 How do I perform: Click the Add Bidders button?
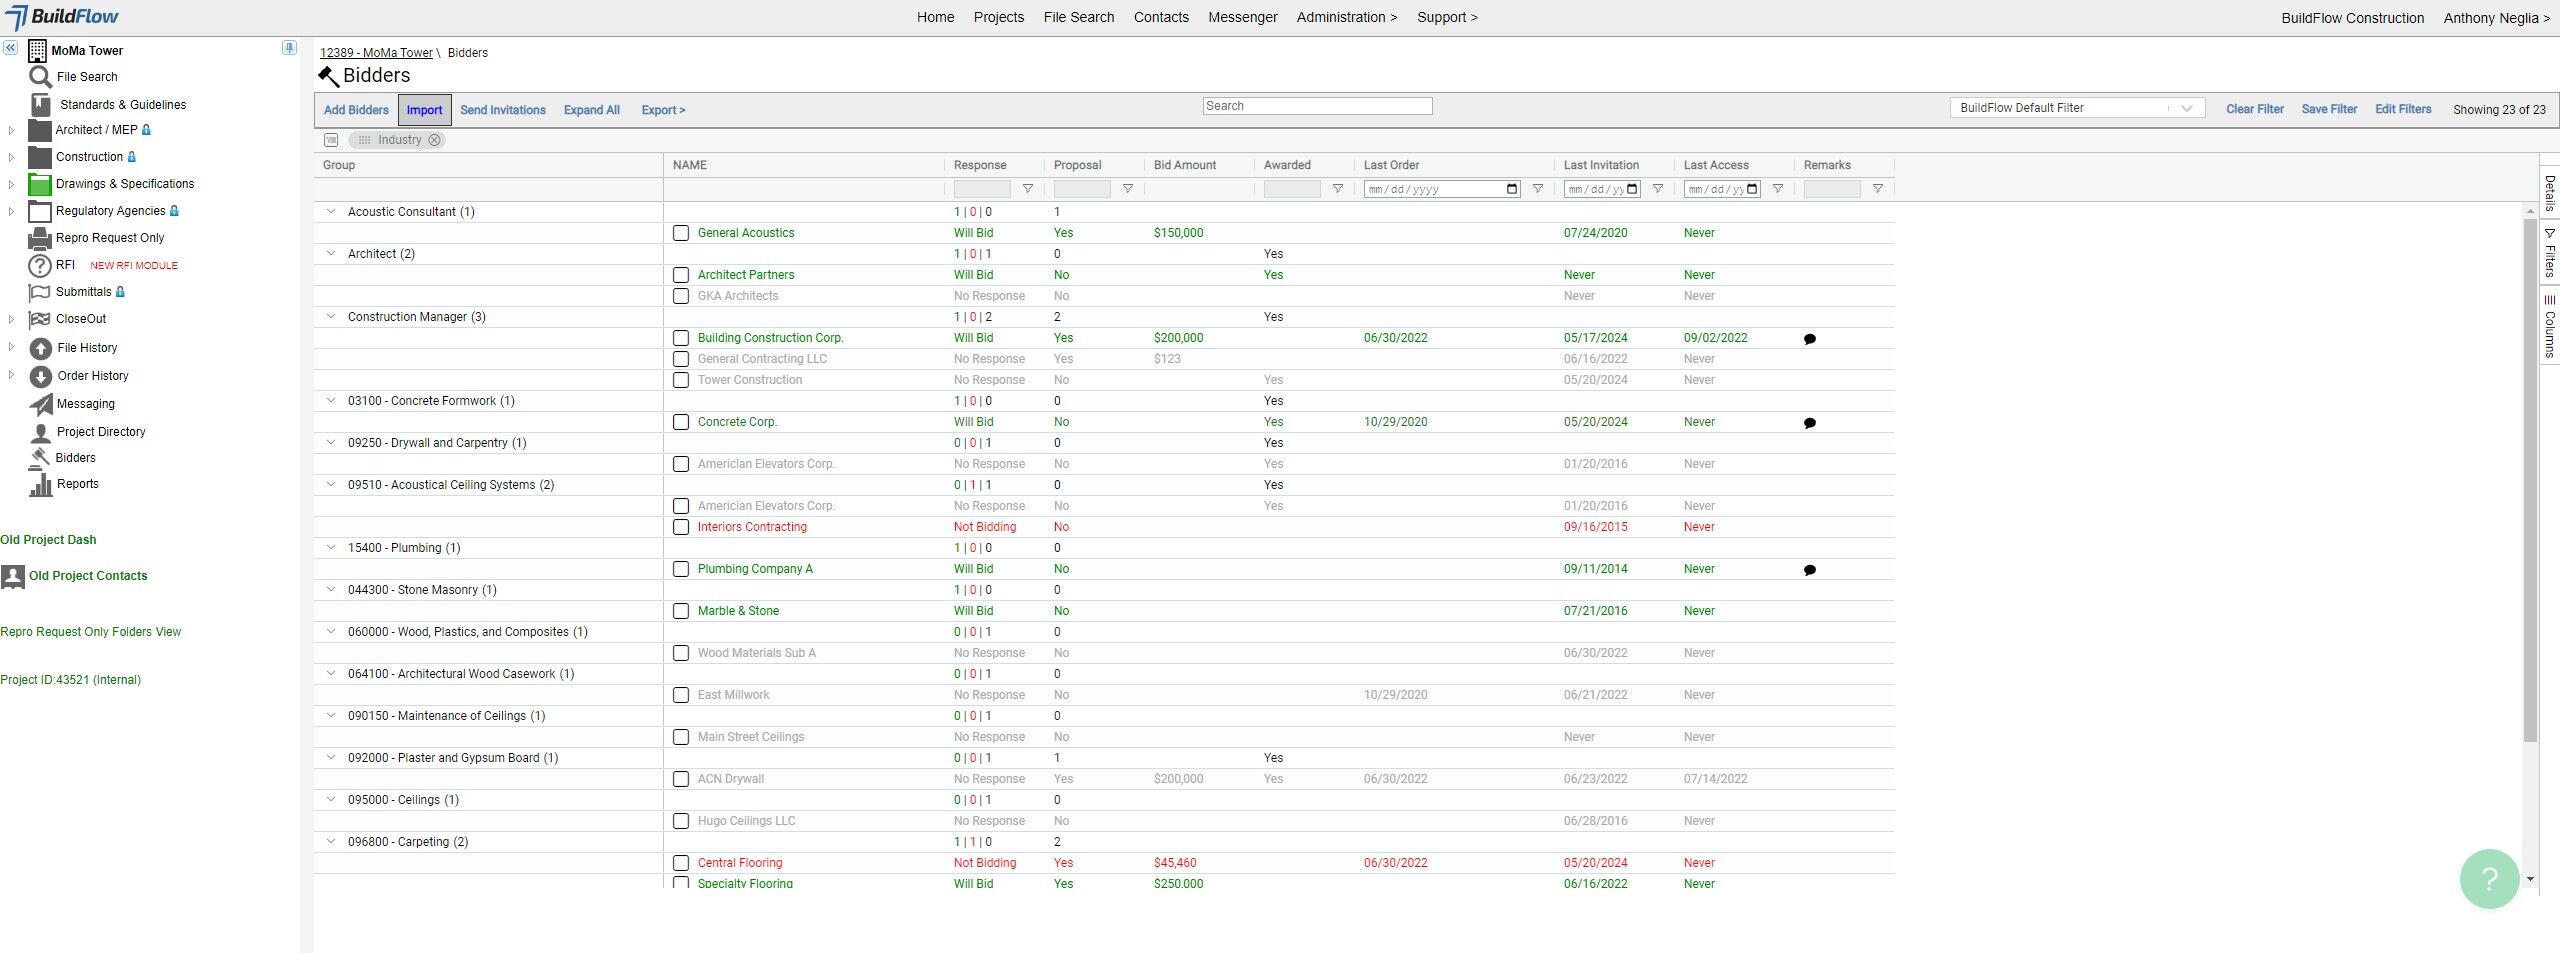(x=356, y=110)
